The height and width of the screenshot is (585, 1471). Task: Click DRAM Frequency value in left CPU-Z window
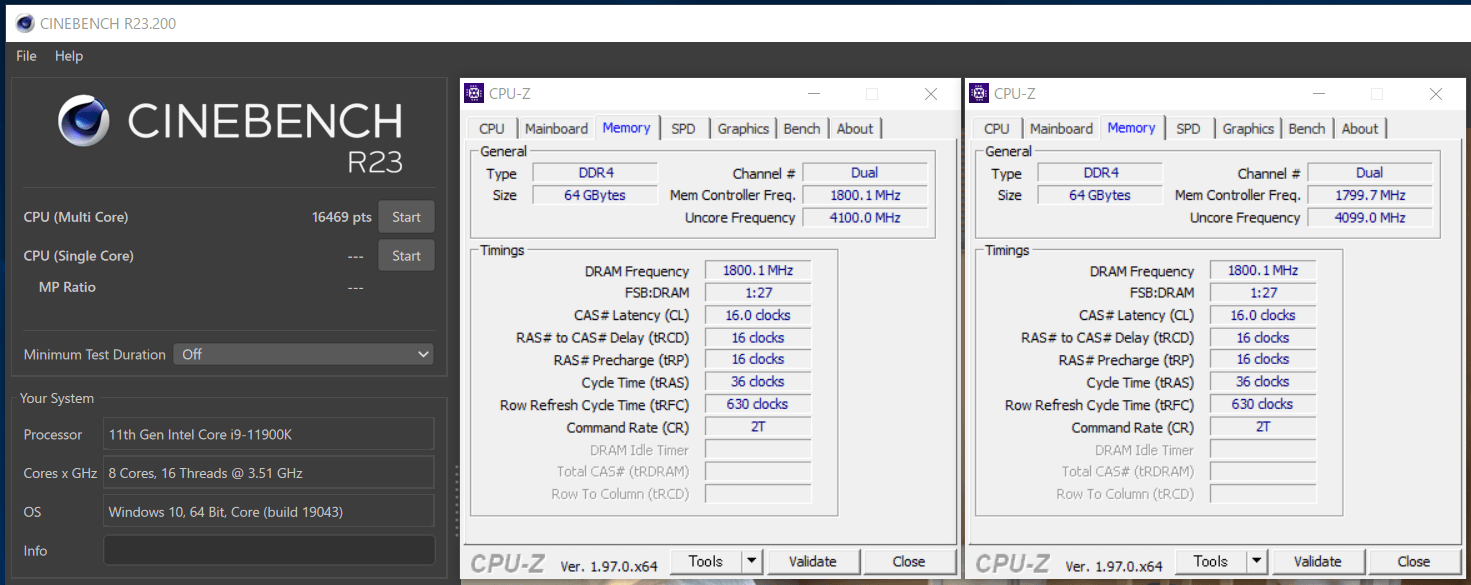[757, 271]
